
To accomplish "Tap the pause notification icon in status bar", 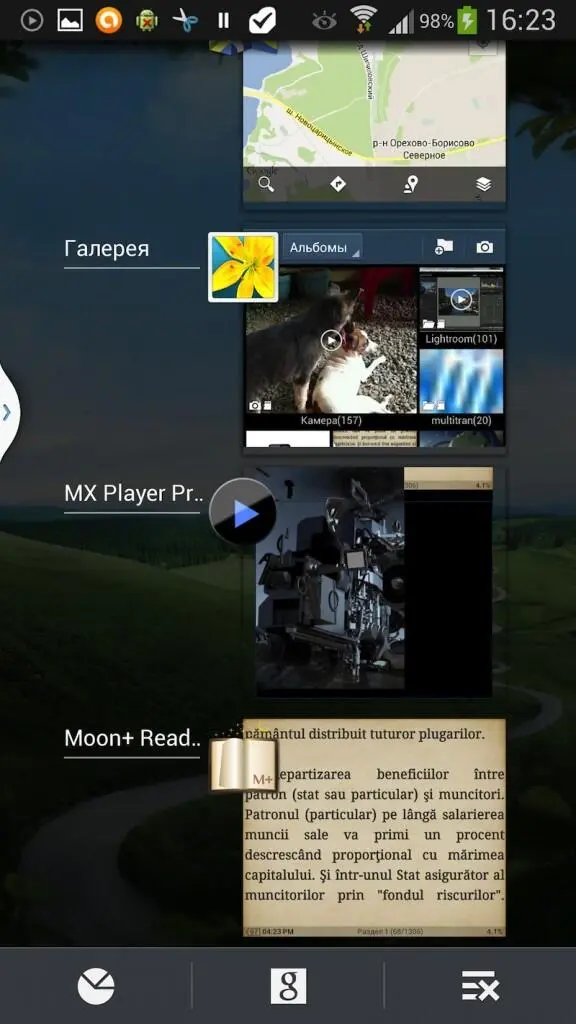I will 223,21.
